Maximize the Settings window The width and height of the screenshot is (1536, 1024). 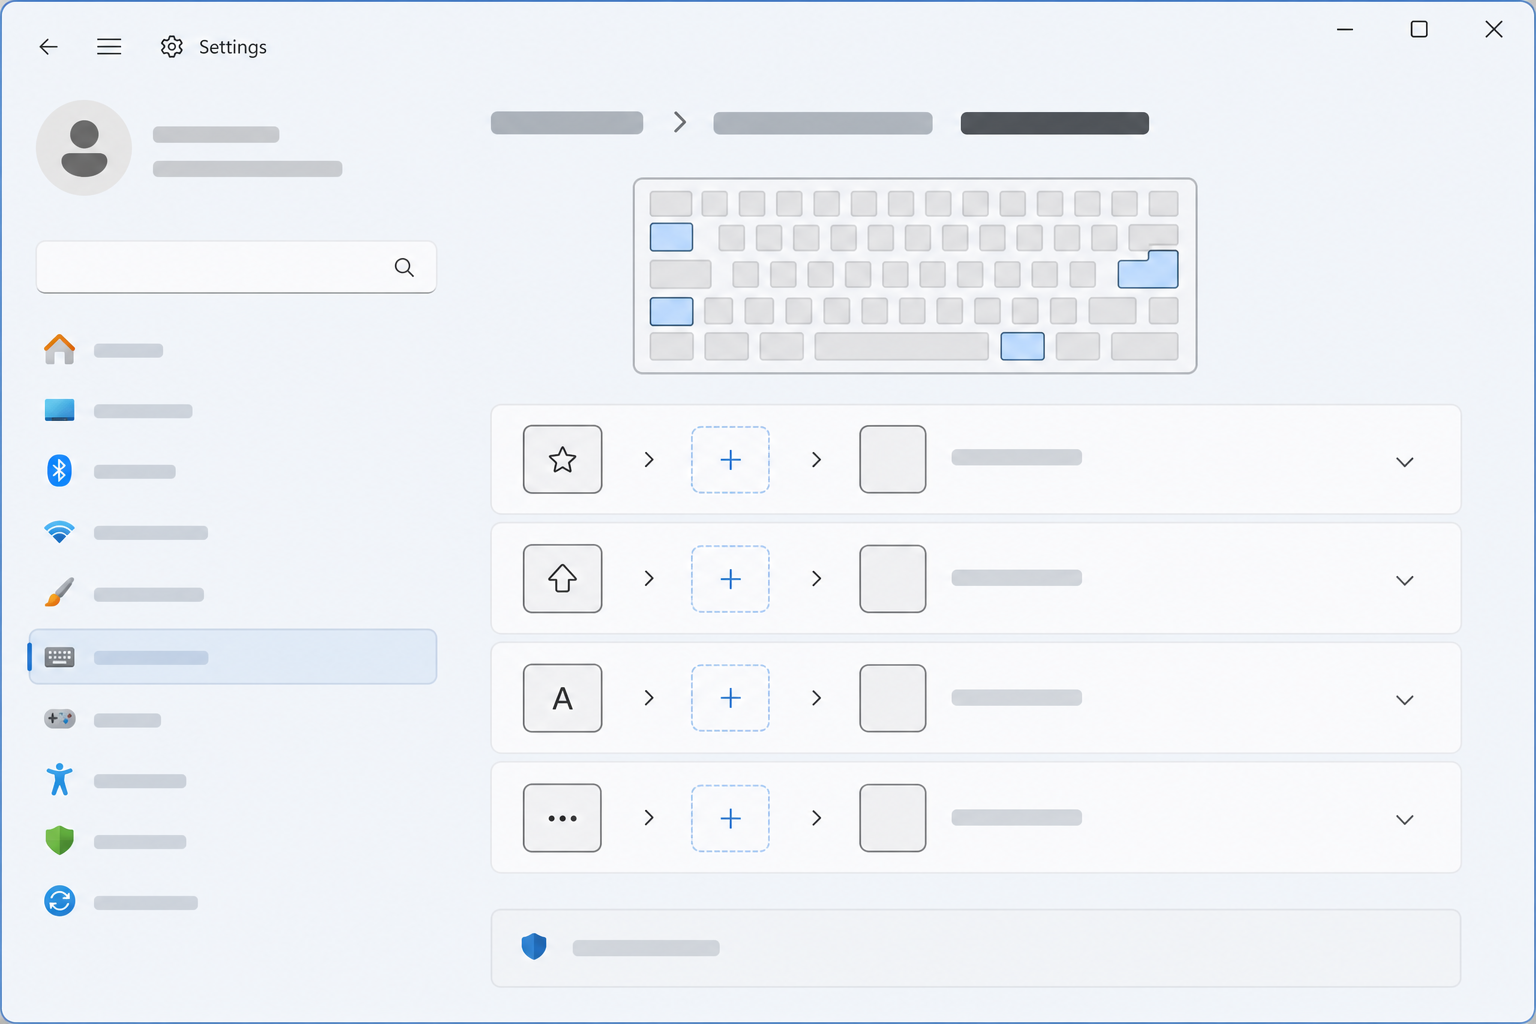click(x=1419, y=29)
